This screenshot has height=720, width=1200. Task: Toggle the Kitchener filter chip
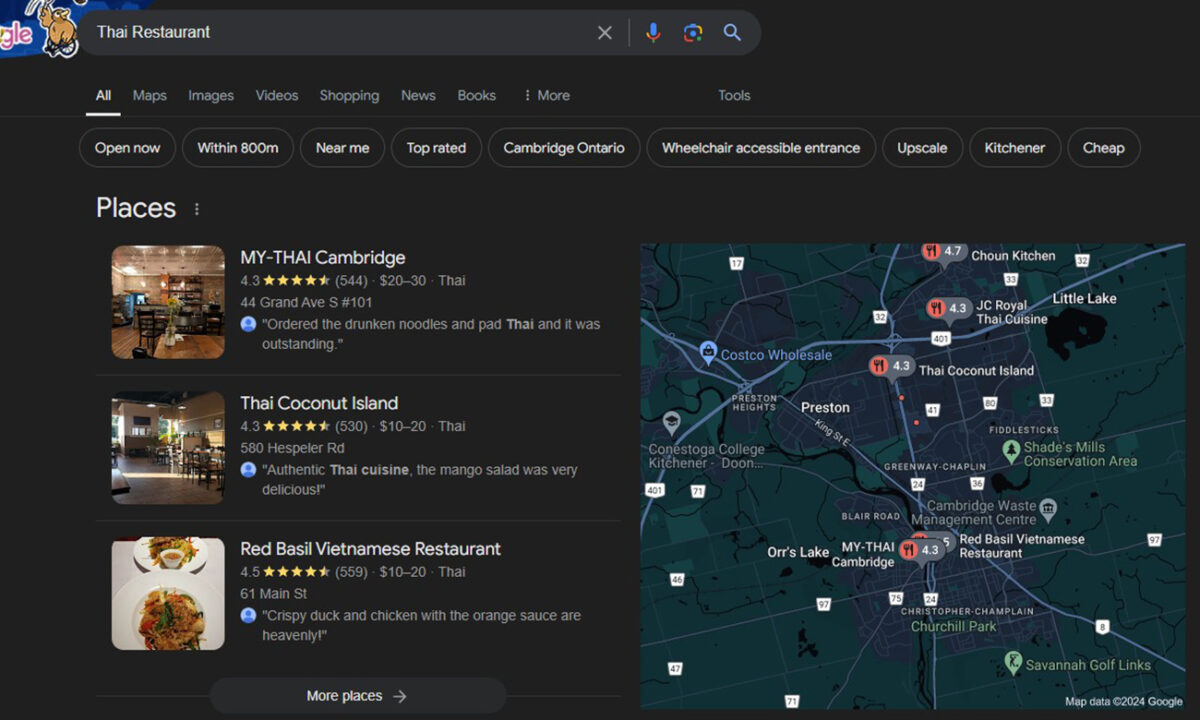coord(1015,148)
